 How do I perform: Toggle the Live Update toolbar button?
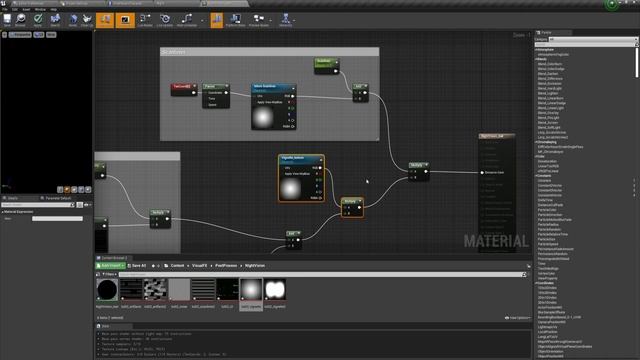[x=165, y=20]
